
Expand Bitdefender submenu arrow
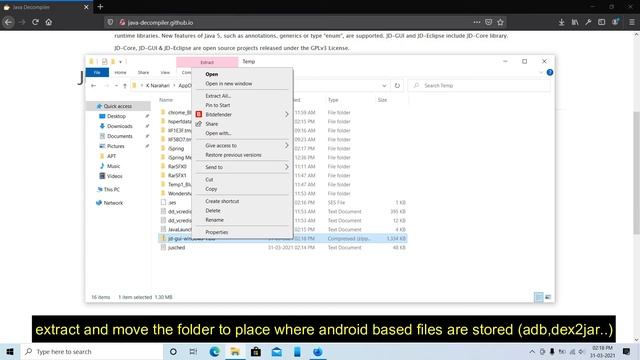coord(287,115)
